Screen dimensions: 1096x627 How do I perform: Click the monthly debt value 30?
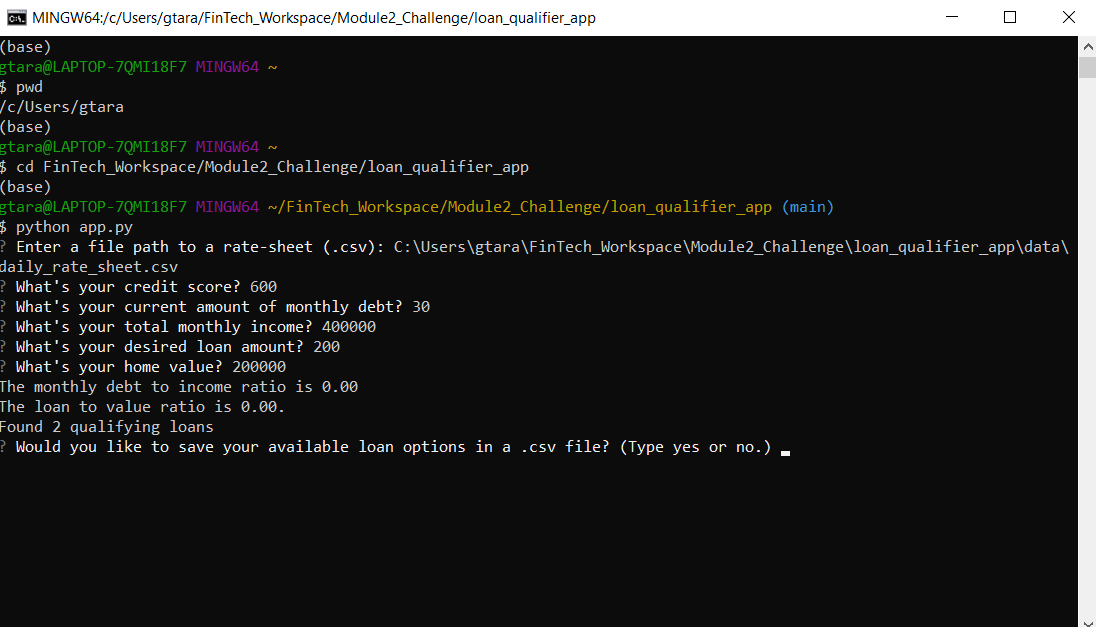coord(421,307)
